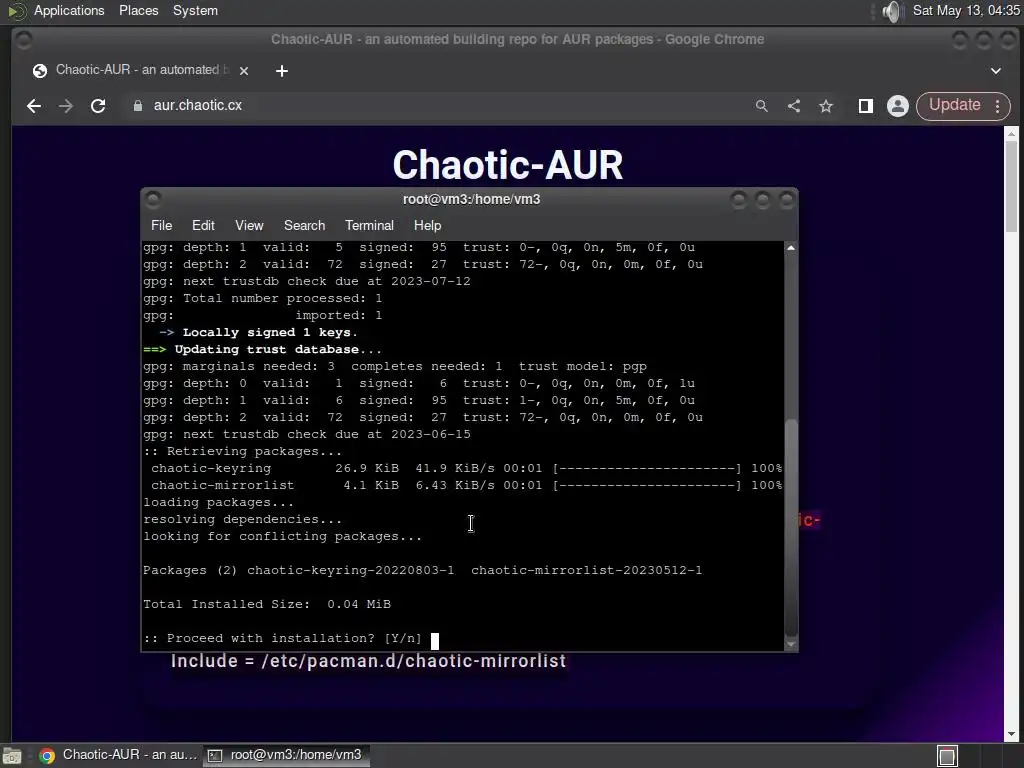Close the Chaotic-AUR tab
The height and width of the screenshot is (768, 1024).
pyautogui.click(x=244, y=71)
